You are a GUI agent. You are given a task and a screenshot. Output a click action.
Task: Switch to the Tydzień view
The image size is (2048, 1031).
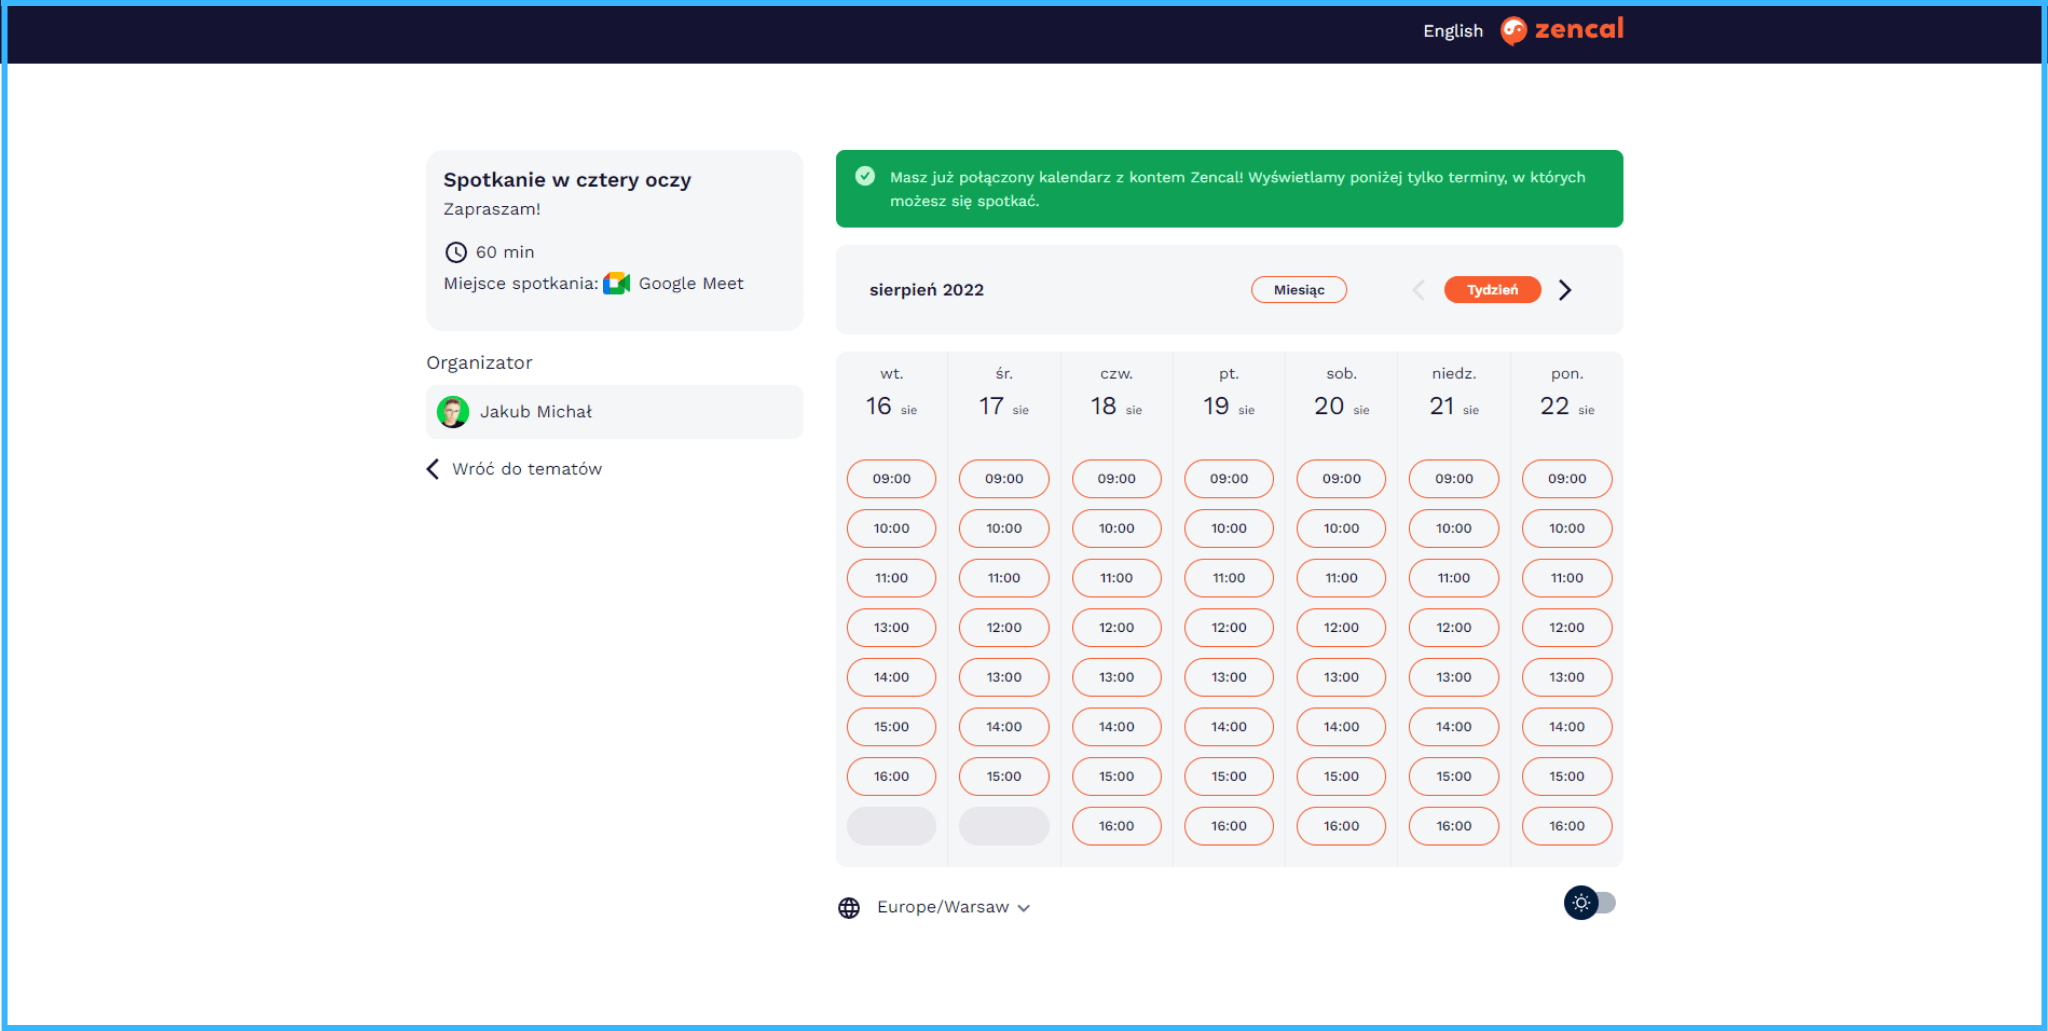click(x=1491, y=290)
